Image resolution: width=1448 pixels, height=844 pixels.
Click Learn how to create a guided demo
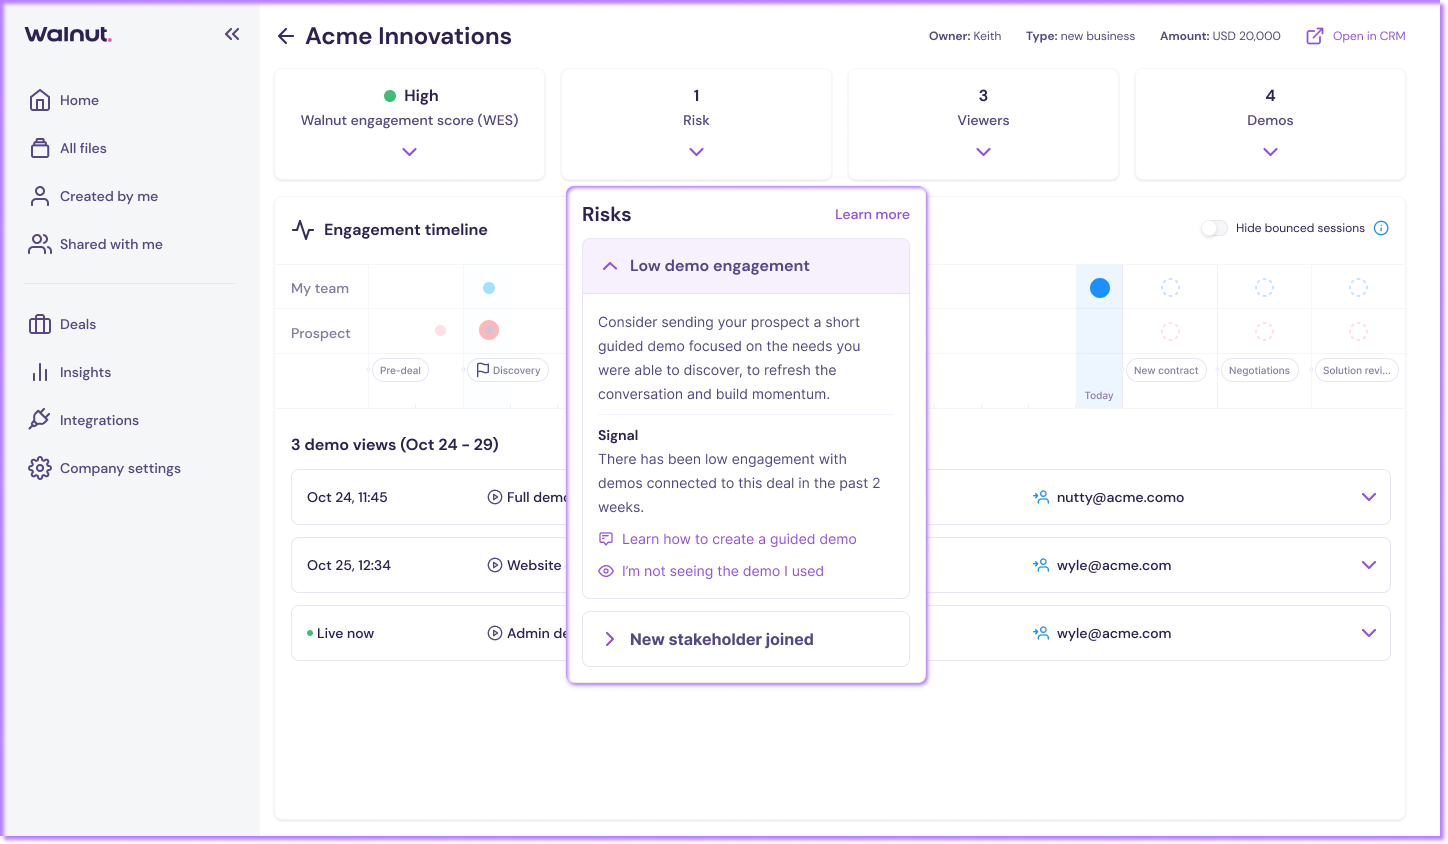click(738, 539)
